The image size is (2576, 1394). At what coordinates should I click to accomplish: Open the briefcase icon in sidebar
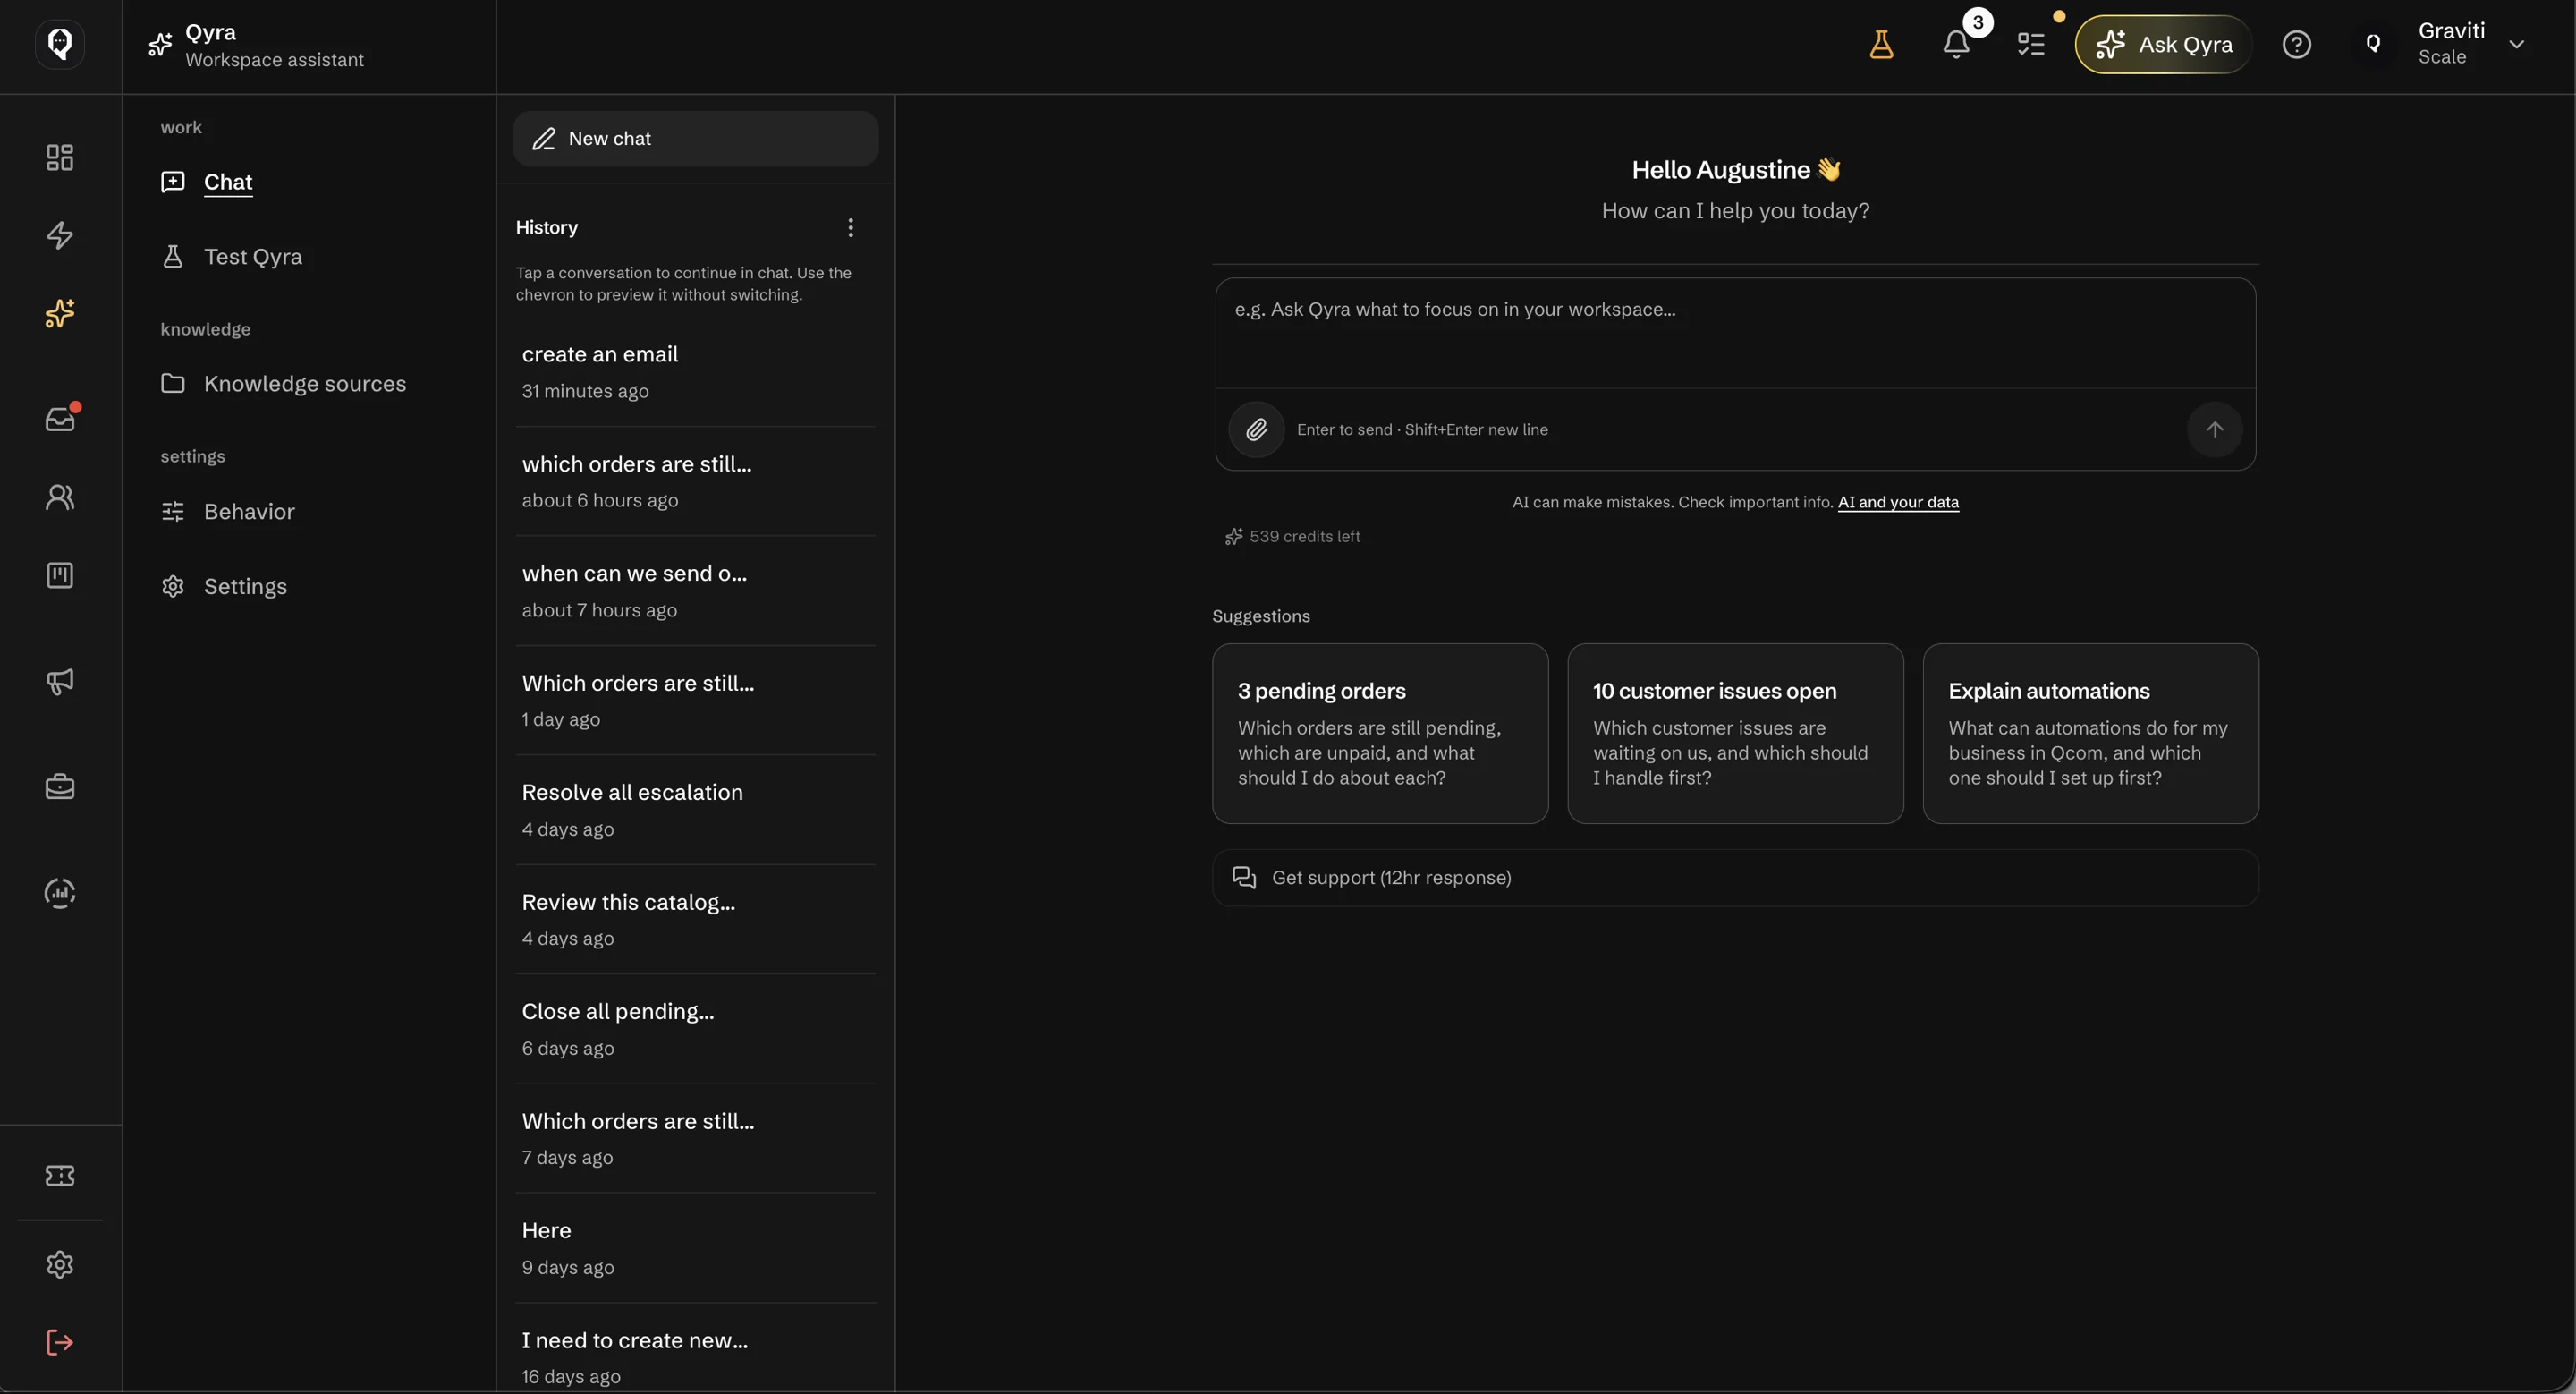pyautogui.click(x=60, y=787)
